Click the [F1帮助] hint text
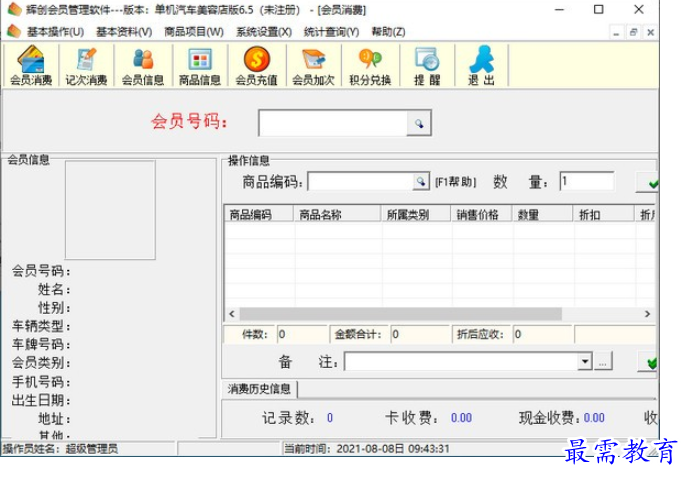 [455, 182]
